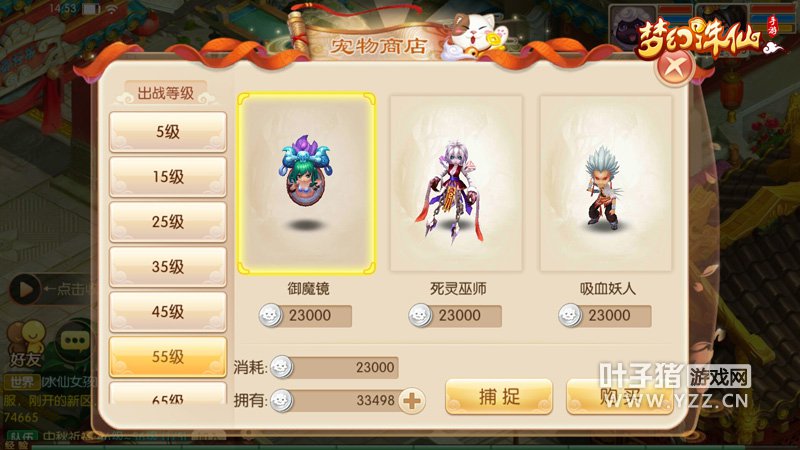The image size is (800, 450).
Task: Select the highlighted 55级 level tab
Action: click(168, 357)
